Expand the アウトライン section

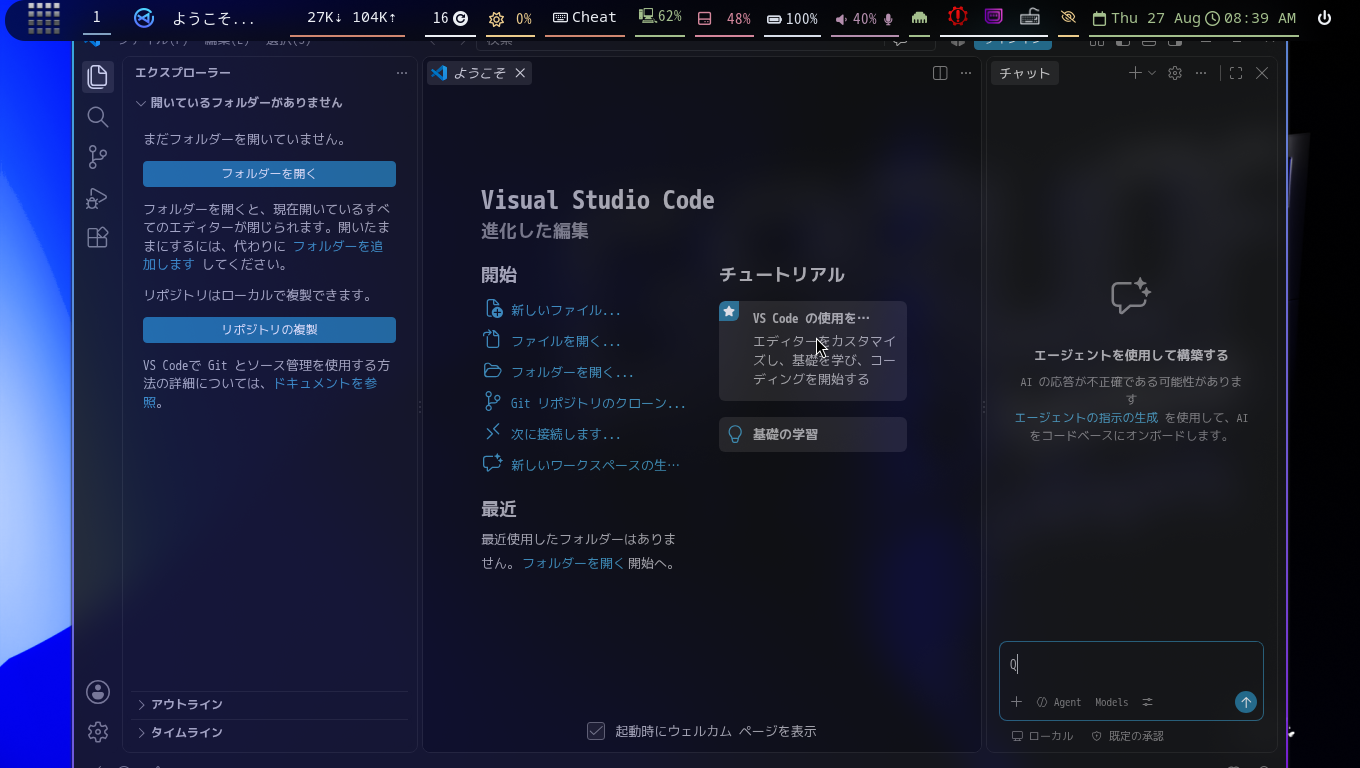pos(270,704)
